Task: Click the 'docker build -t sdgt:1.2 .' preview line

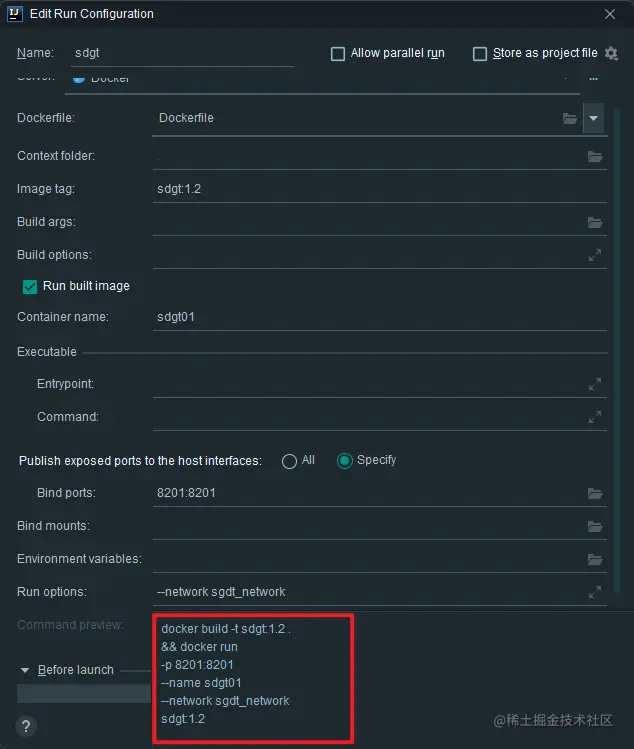Action: (x=226, y=629)
